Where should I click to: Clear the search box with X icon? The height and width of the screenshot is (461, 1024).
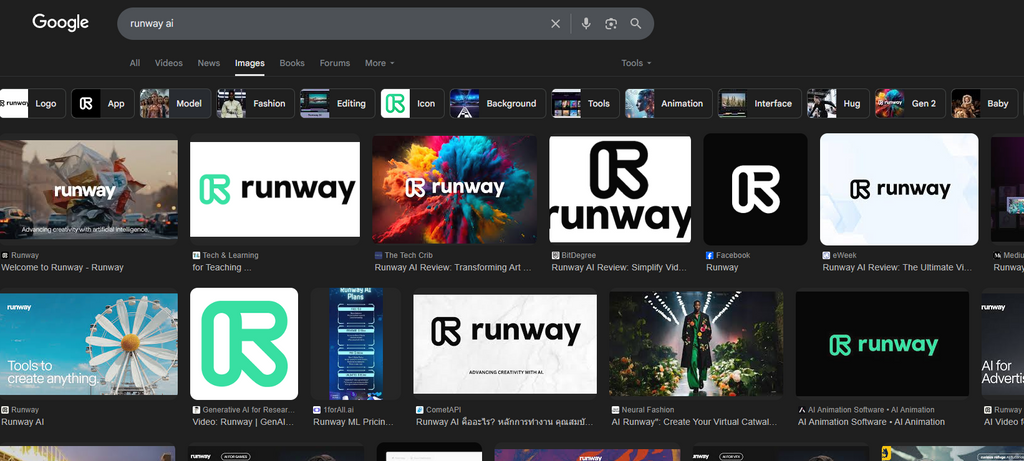tap(555, 24)
